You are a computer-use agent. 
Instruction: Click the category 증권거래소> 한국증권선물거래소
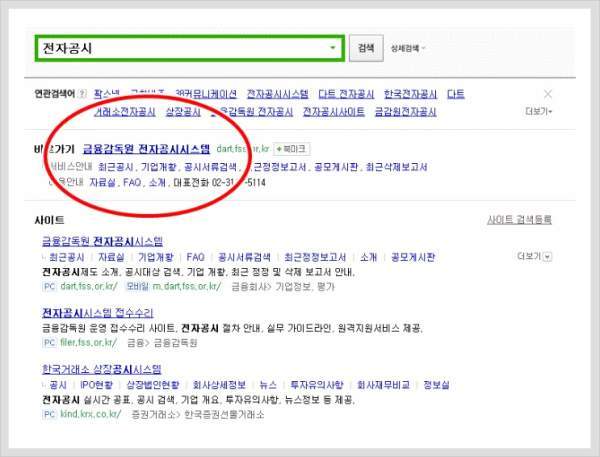tap(198, 415)
